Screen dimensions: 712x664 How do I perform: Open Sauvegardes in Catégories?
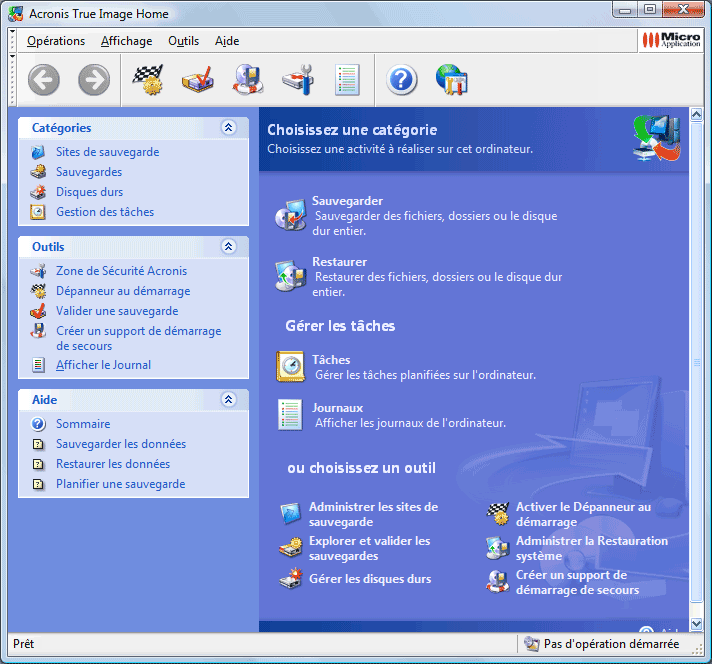tap(89, 172)
